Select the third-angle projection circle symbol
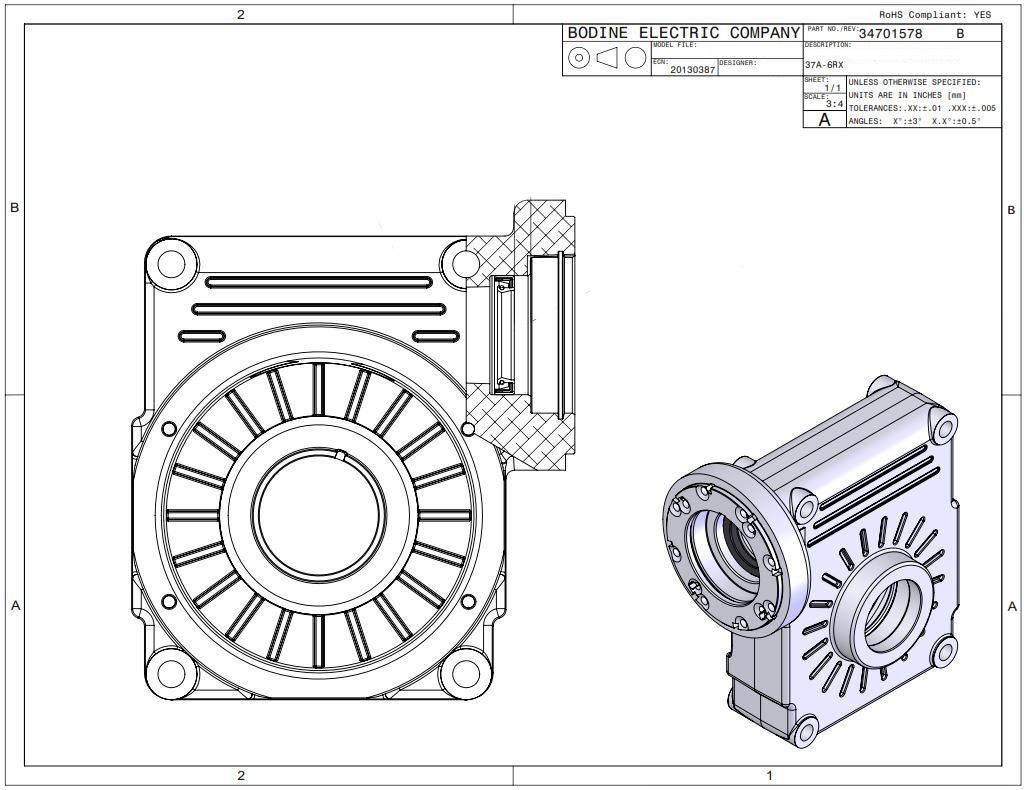Viewport: 1027px width, 790px height. point(579,58)
